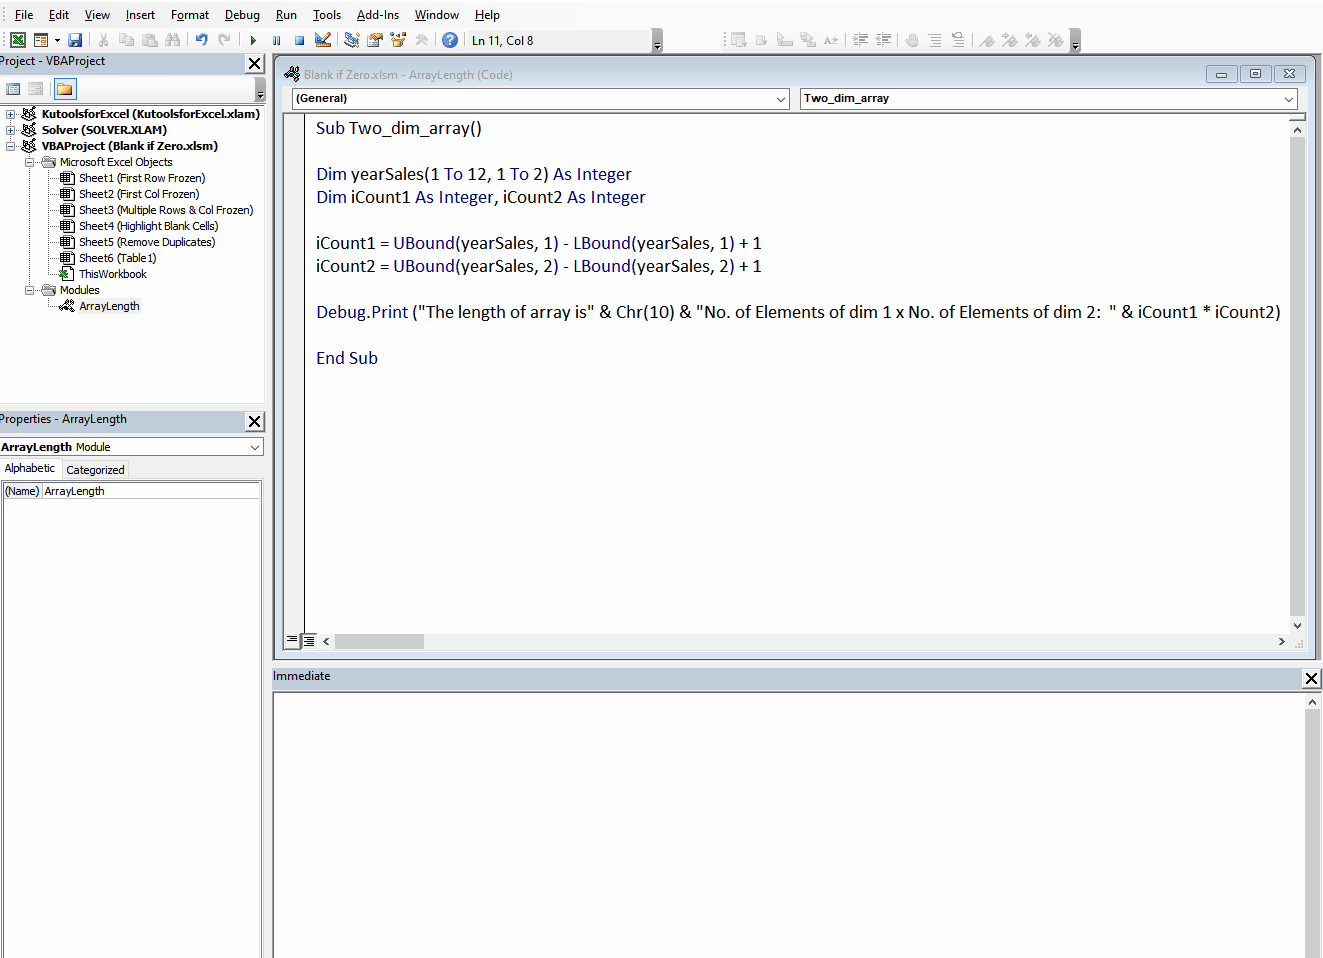Click the Break (pause) icon
1323x958 pixels.
(277, 40)
